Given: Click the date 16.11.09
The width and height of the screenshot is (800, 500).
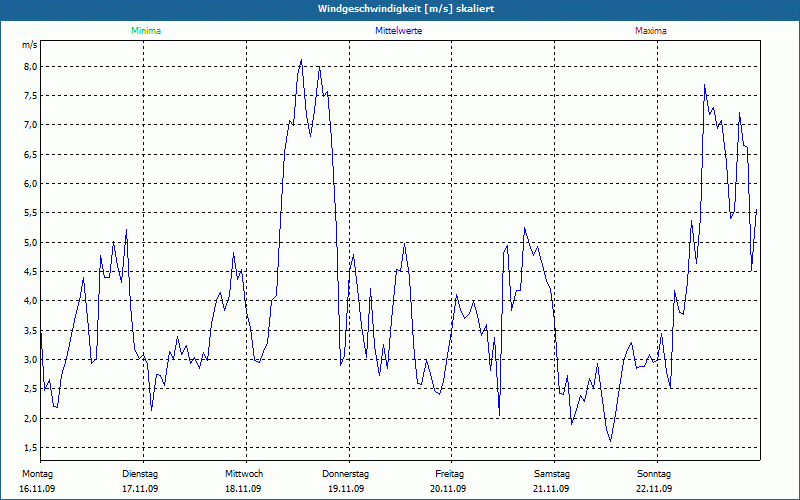Looking at the screenshot, I should click(x=37, y=489).
